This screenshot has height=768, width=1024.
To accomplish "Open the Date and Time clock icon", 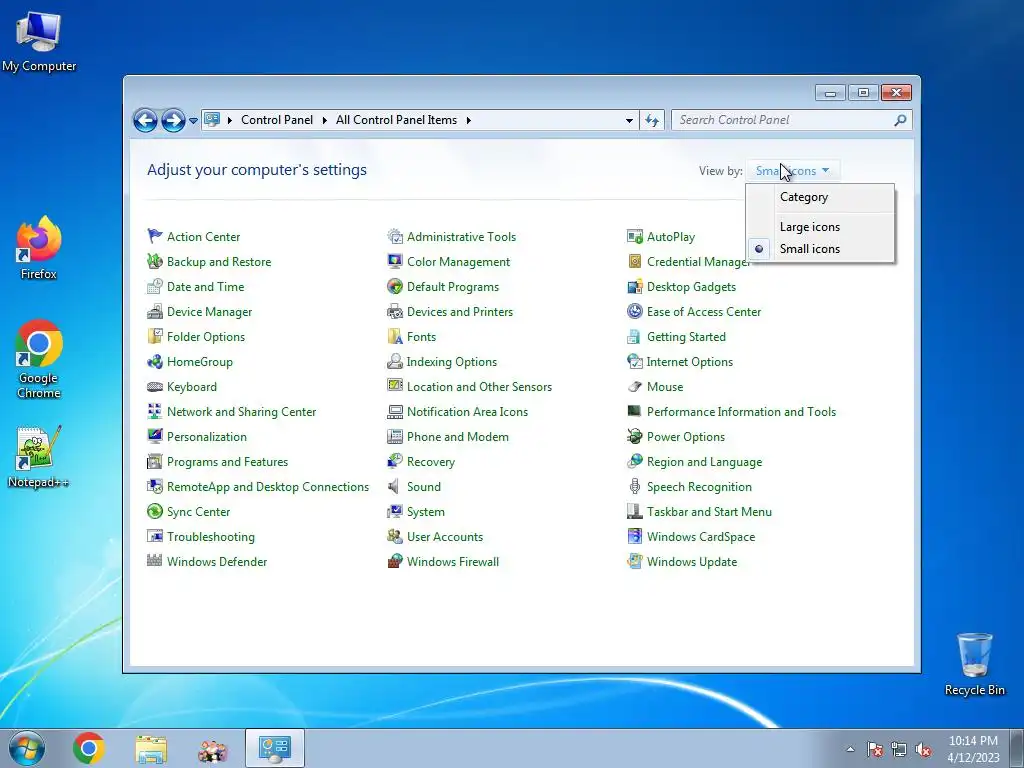I will coord(155,286).
